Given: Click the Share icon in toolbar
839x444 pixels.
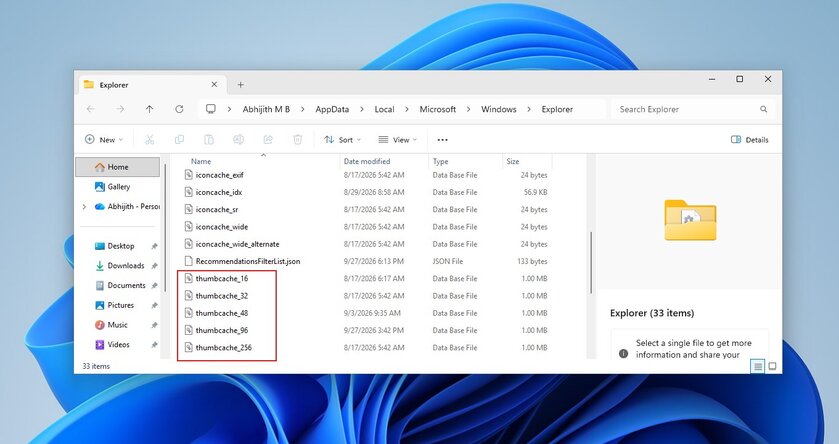Looking at the screenshot, I should coord(268,140).
